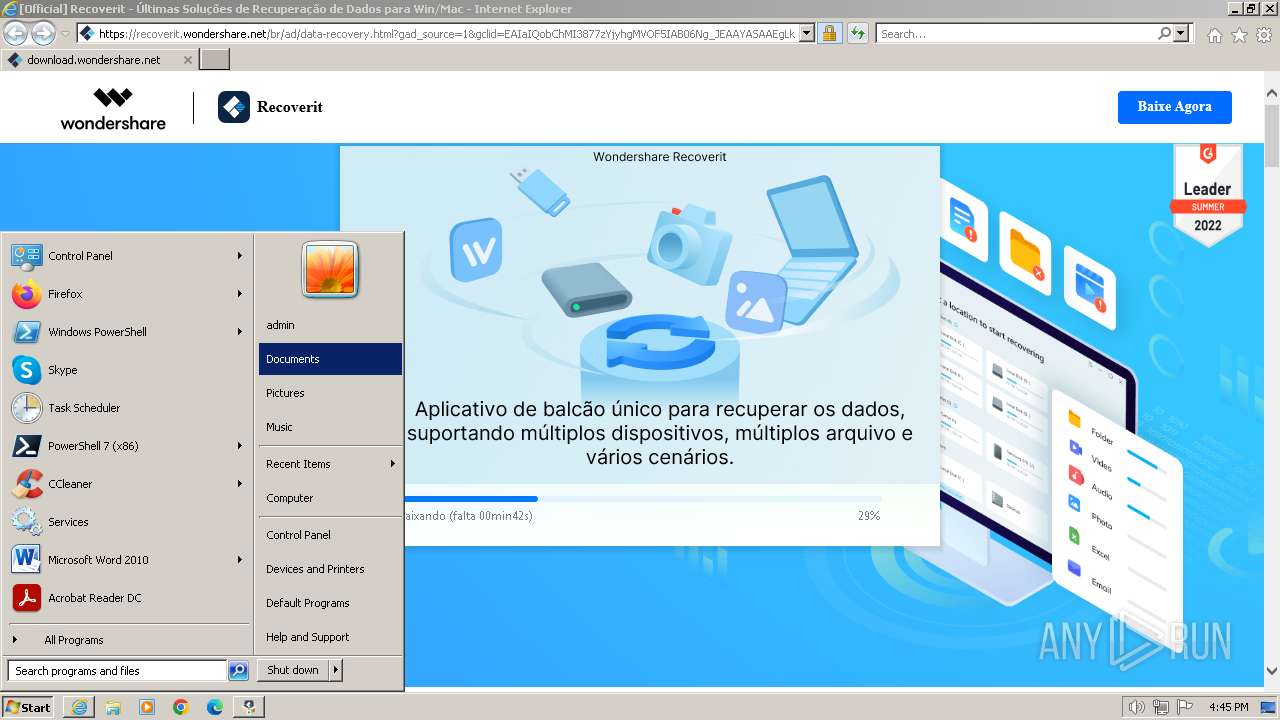Open the Pictures folder entry

330,393
